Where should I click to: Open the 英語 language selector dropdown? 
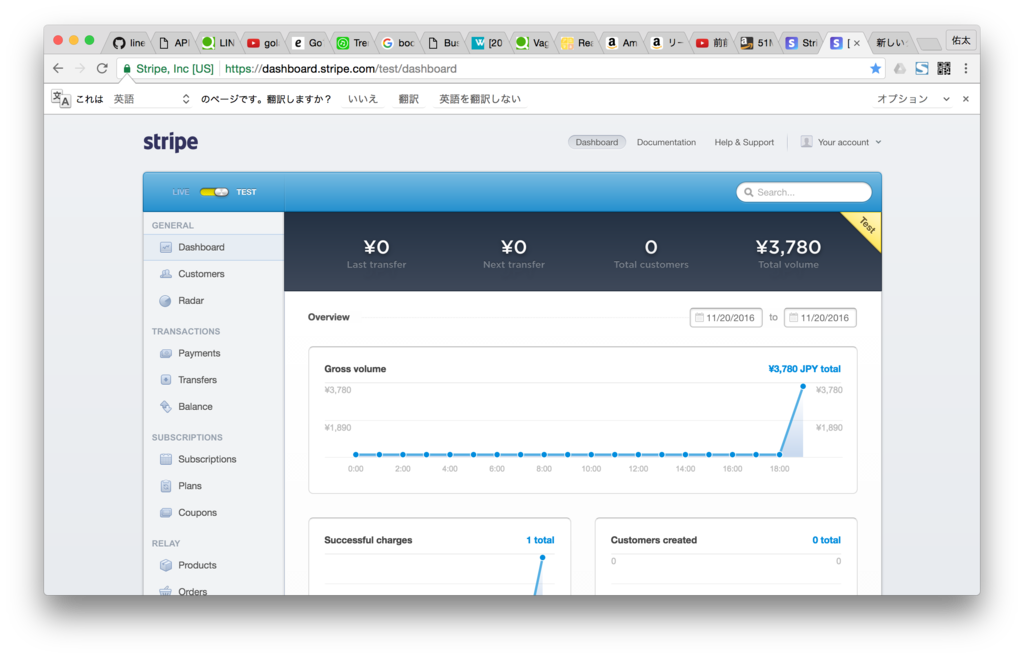click(x=152, y=99)
